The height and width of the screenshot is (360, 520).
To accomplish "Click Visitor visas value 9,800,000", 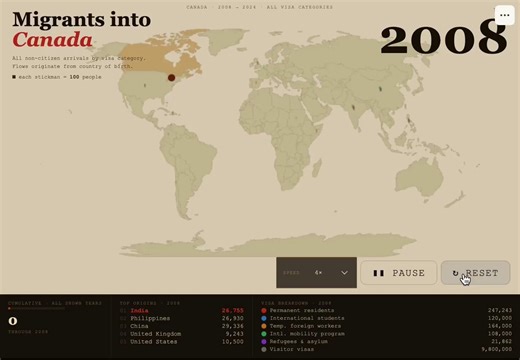I will coord(497,349).
